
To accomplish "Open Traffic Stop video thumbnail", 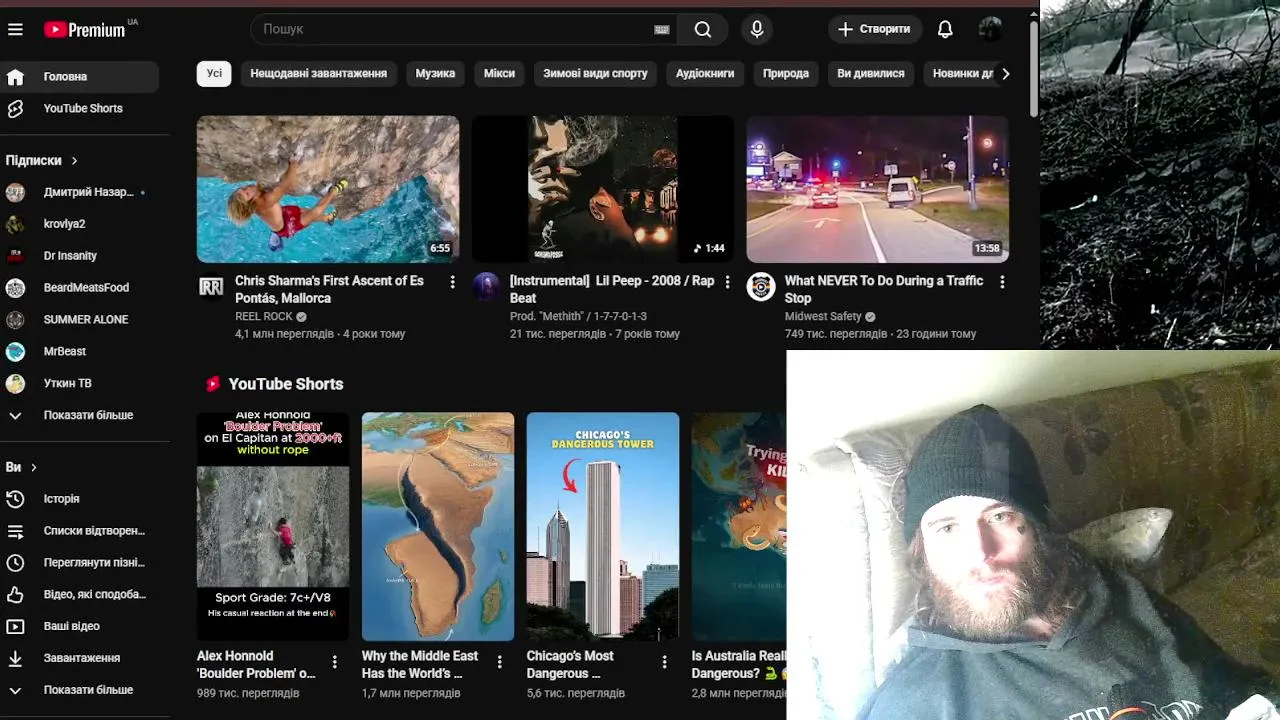I will click(877, 189).
